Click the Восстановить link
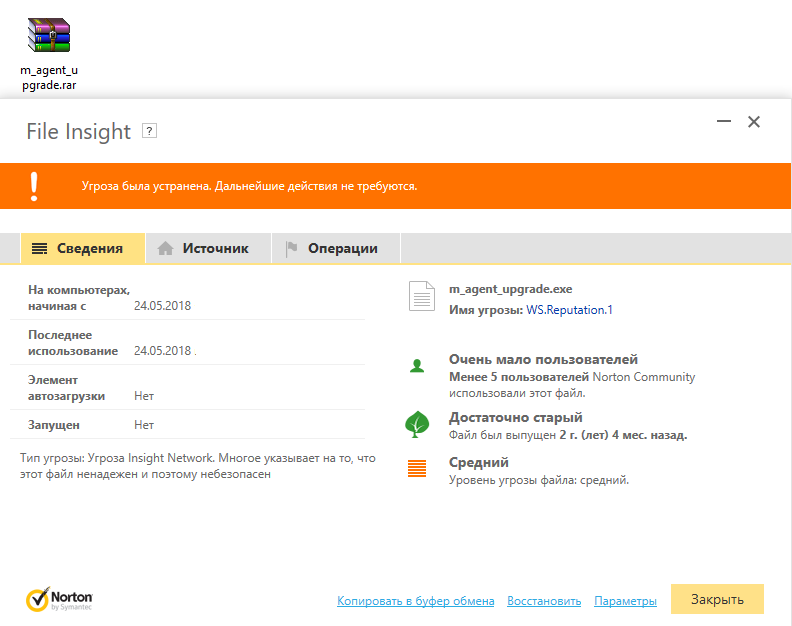Viewport: 792px width, 626px height. click(x=544, y=601)
